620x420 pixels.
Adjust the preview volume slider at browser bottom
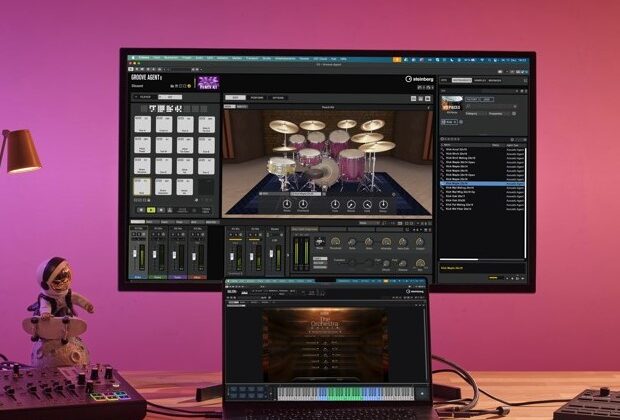point(496,278)
